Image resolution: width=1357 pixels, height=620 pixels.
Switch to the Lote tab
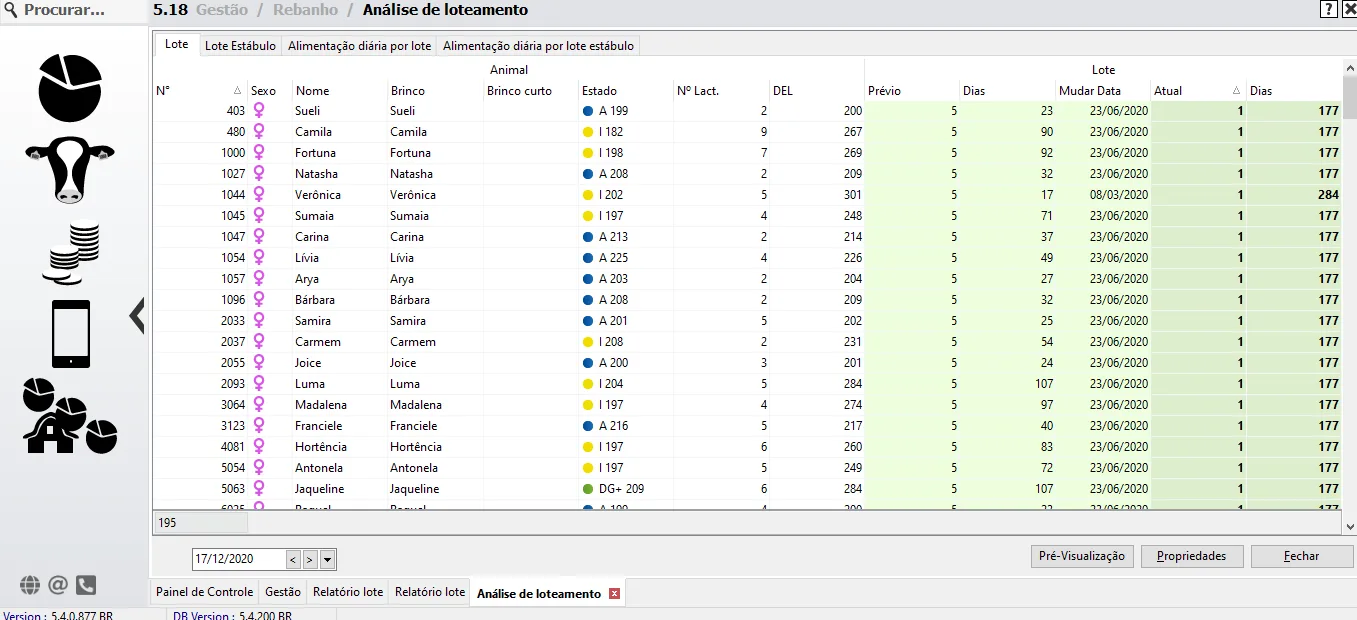tap(177, 46)
